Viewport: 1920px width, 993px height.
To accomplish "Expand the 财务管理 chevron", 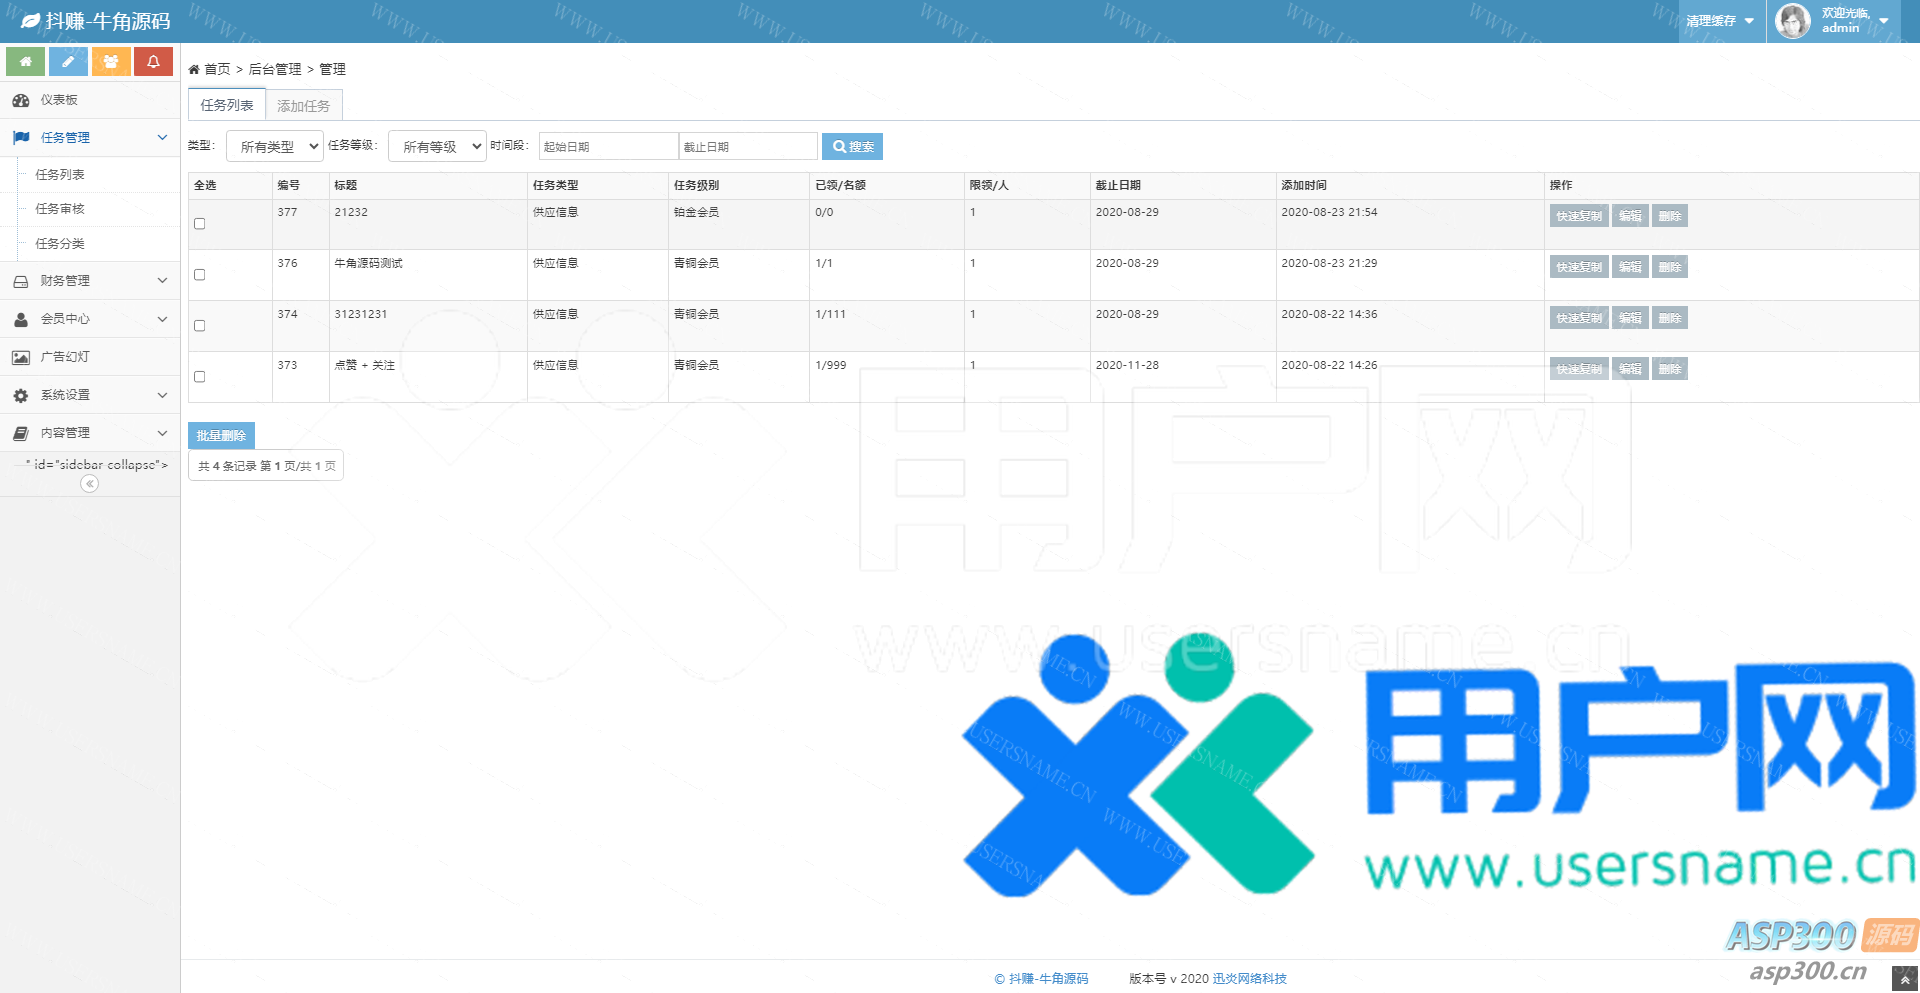I will coord(162,281).
